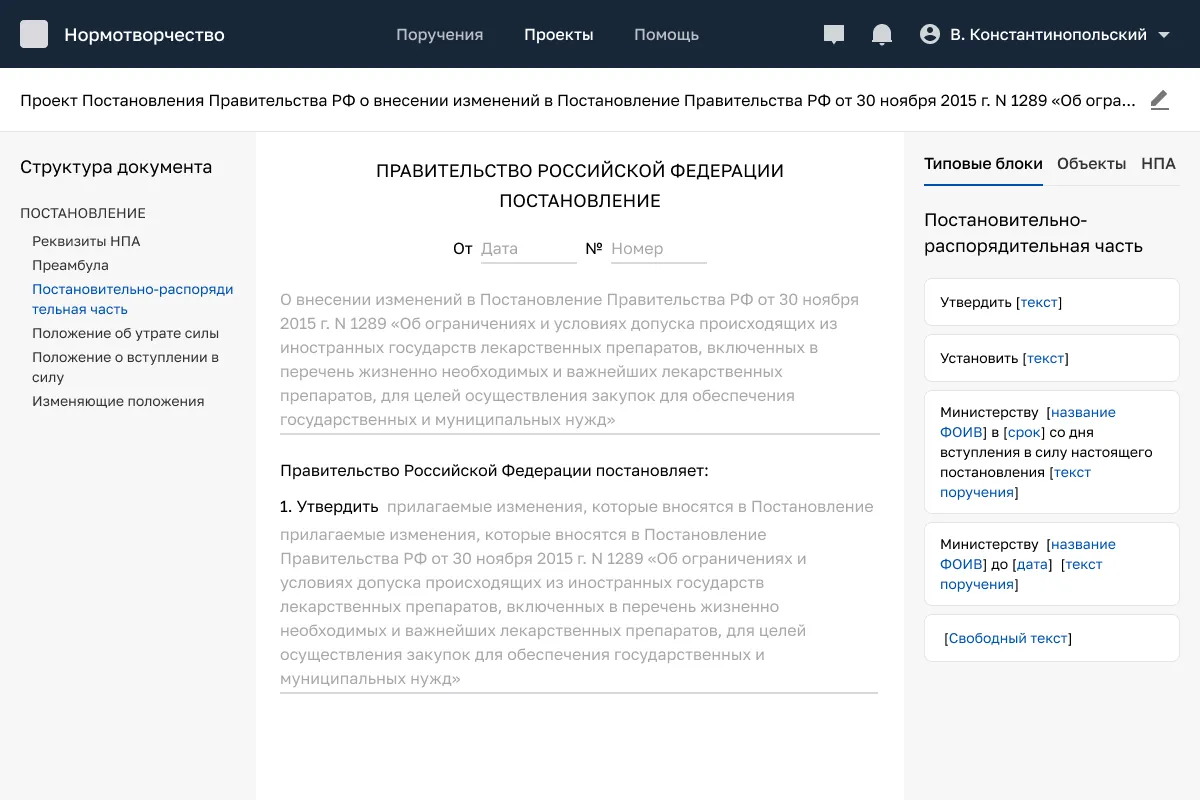This screenshot has height=800, width=1200.
Task: Switch to the Объекты tab
Action: (1091, 164)
